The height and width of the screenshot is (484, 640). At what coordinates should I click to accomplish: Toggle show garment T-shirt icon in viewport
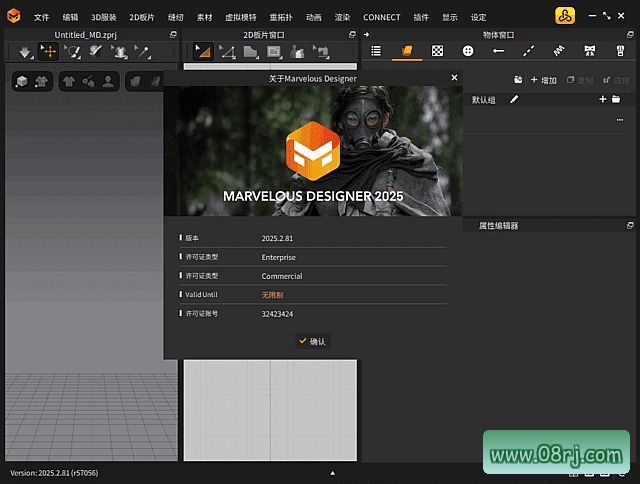pyautogui.click(x=69, y=82)
